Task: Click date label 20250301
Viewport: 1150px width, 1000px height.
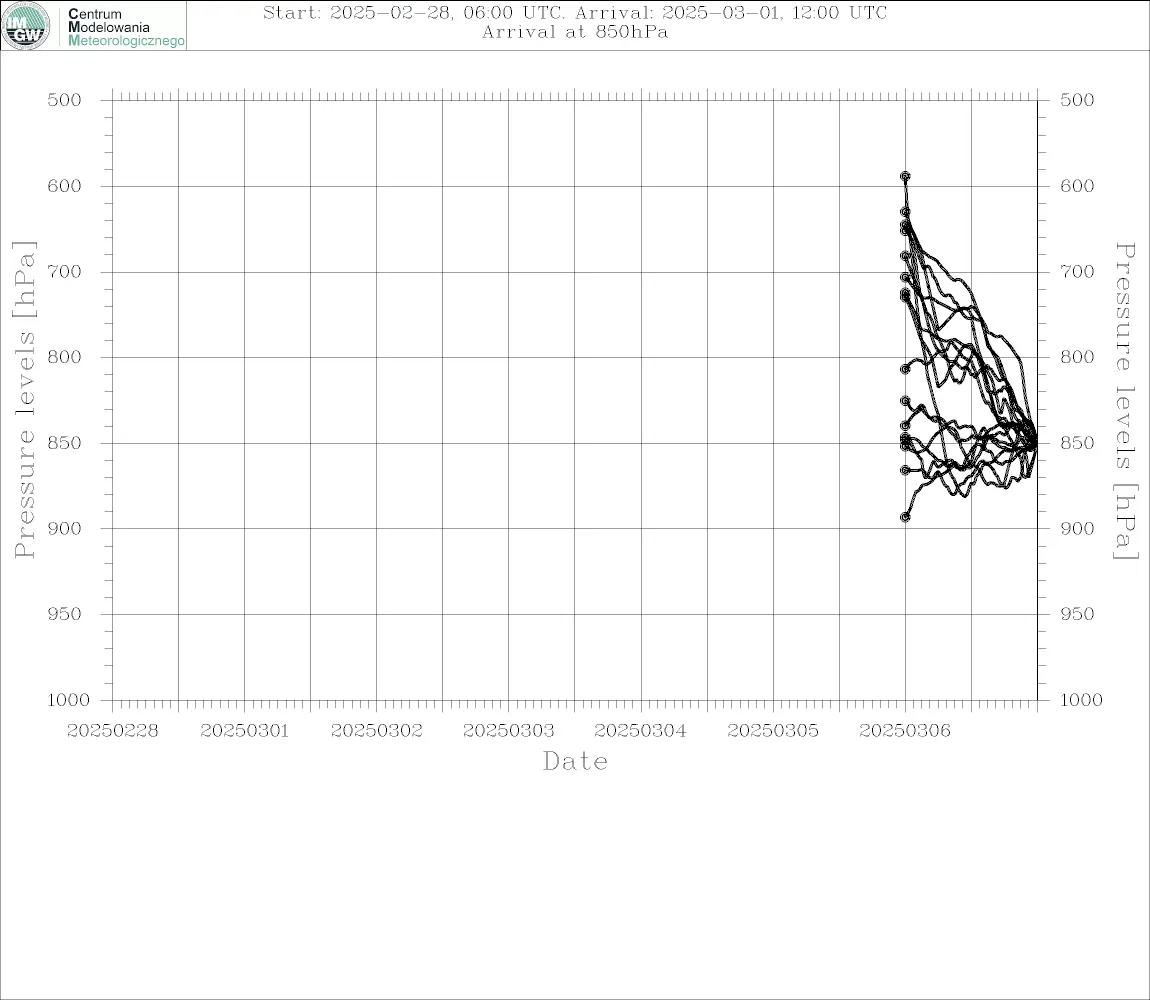Action: pyautogui.click(x=244, y=731)
